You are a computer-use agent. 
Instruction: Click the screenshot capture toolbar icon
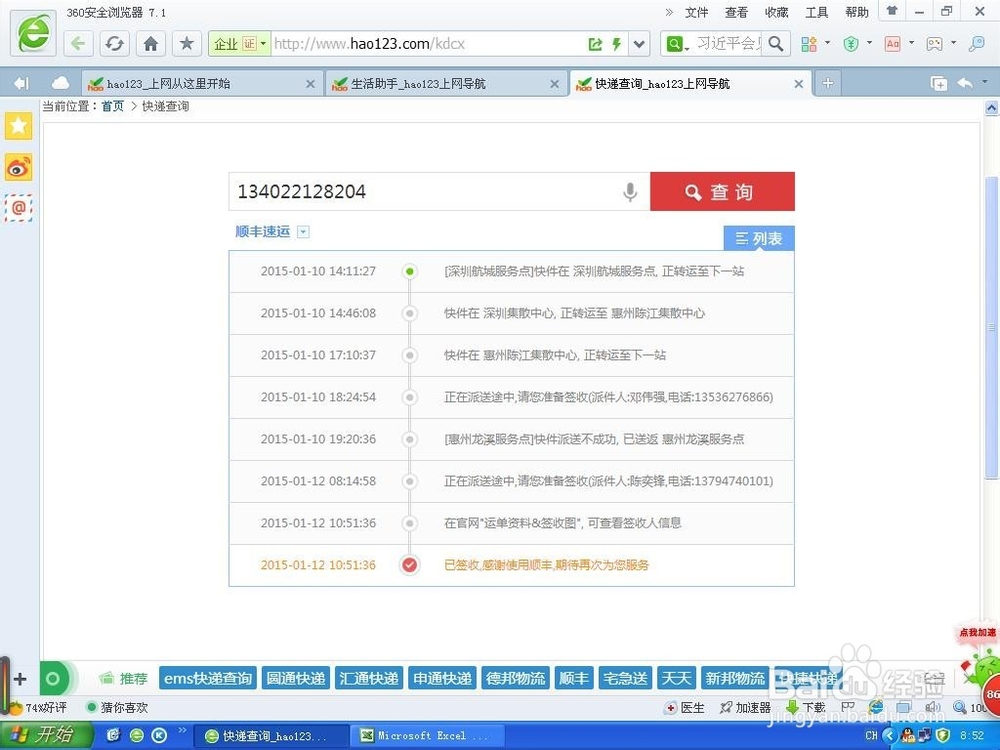click(x=934, y=44)
